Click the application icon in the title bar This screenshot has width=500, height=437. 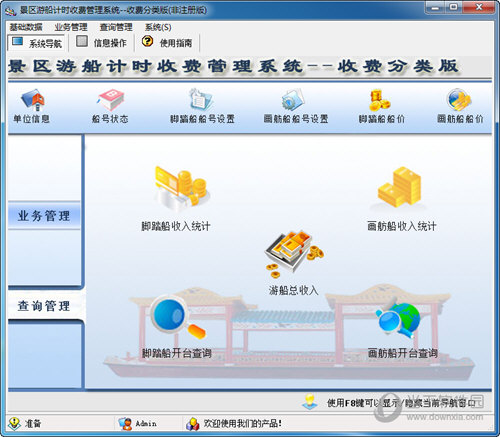tap(11, 11)
